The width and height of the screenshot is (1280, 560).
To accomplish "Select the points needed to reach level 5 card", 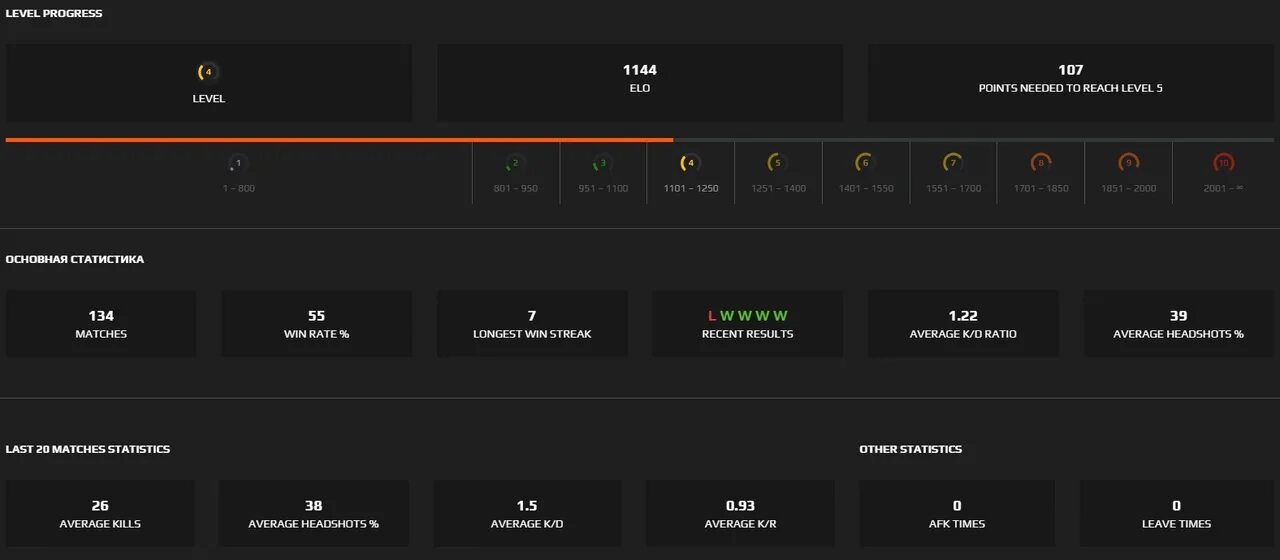I will click(x=1071, y=83).
